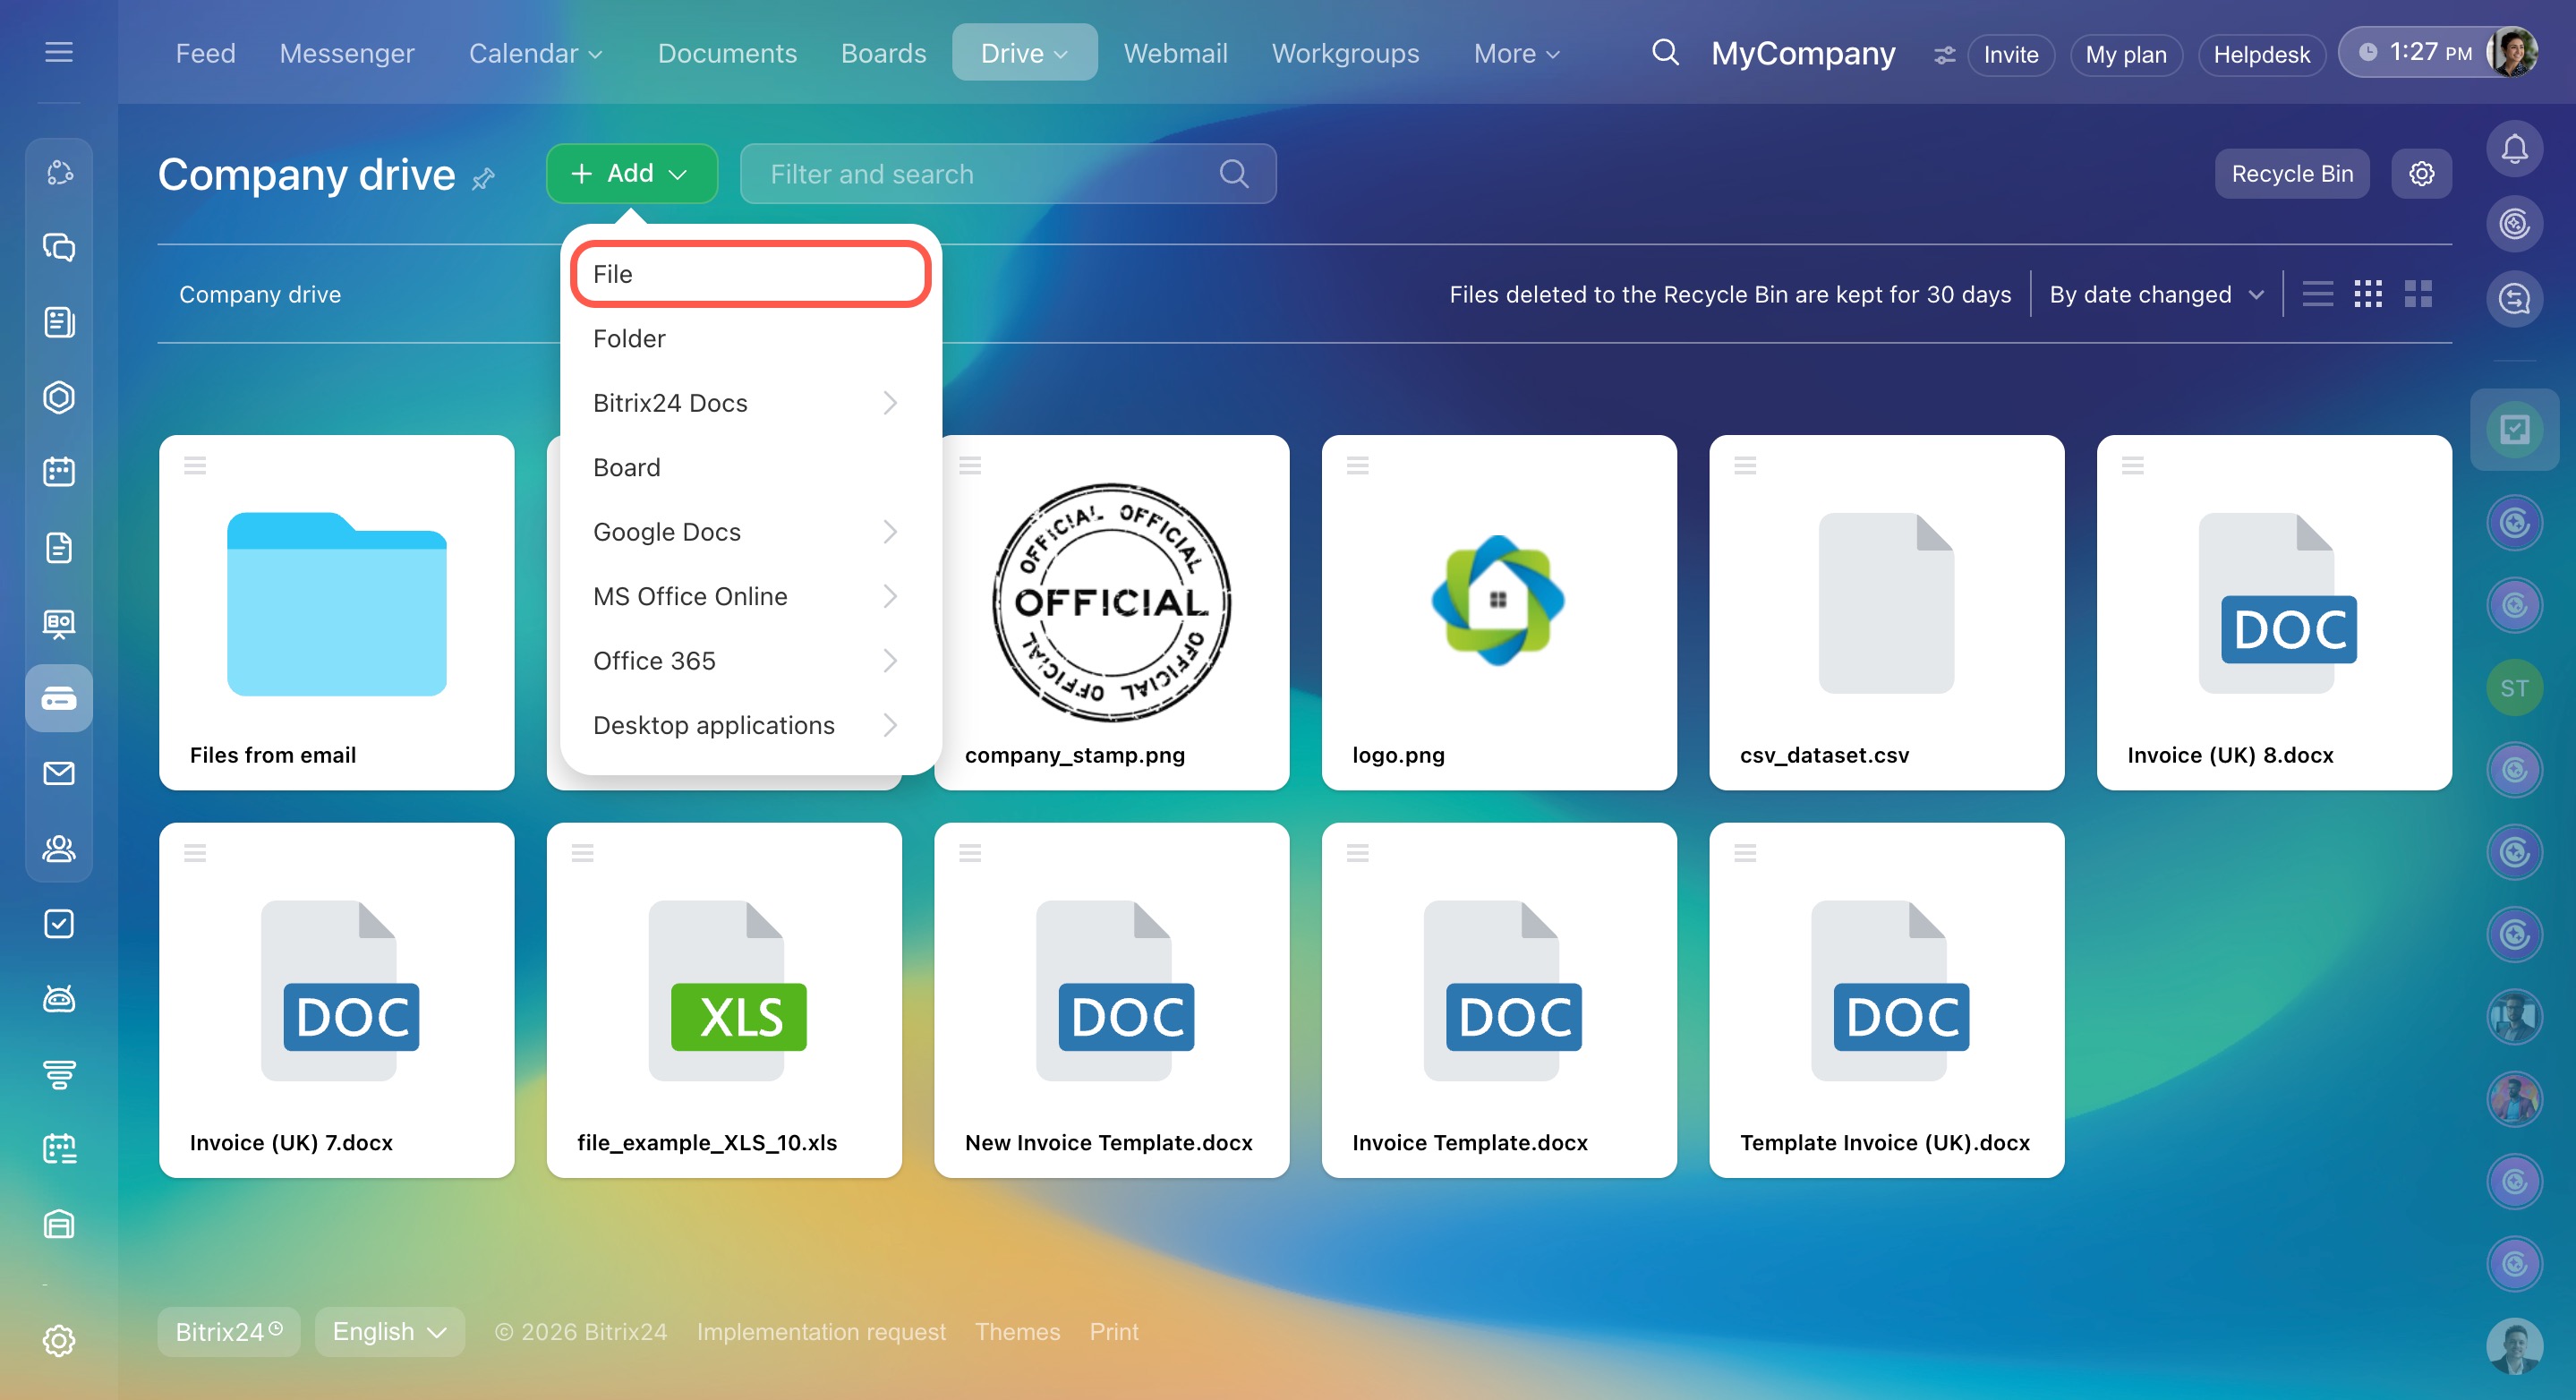This screenshot has width=2576, height=1400.
Task: Pin the Company drive page
Action: click(484, 179)
